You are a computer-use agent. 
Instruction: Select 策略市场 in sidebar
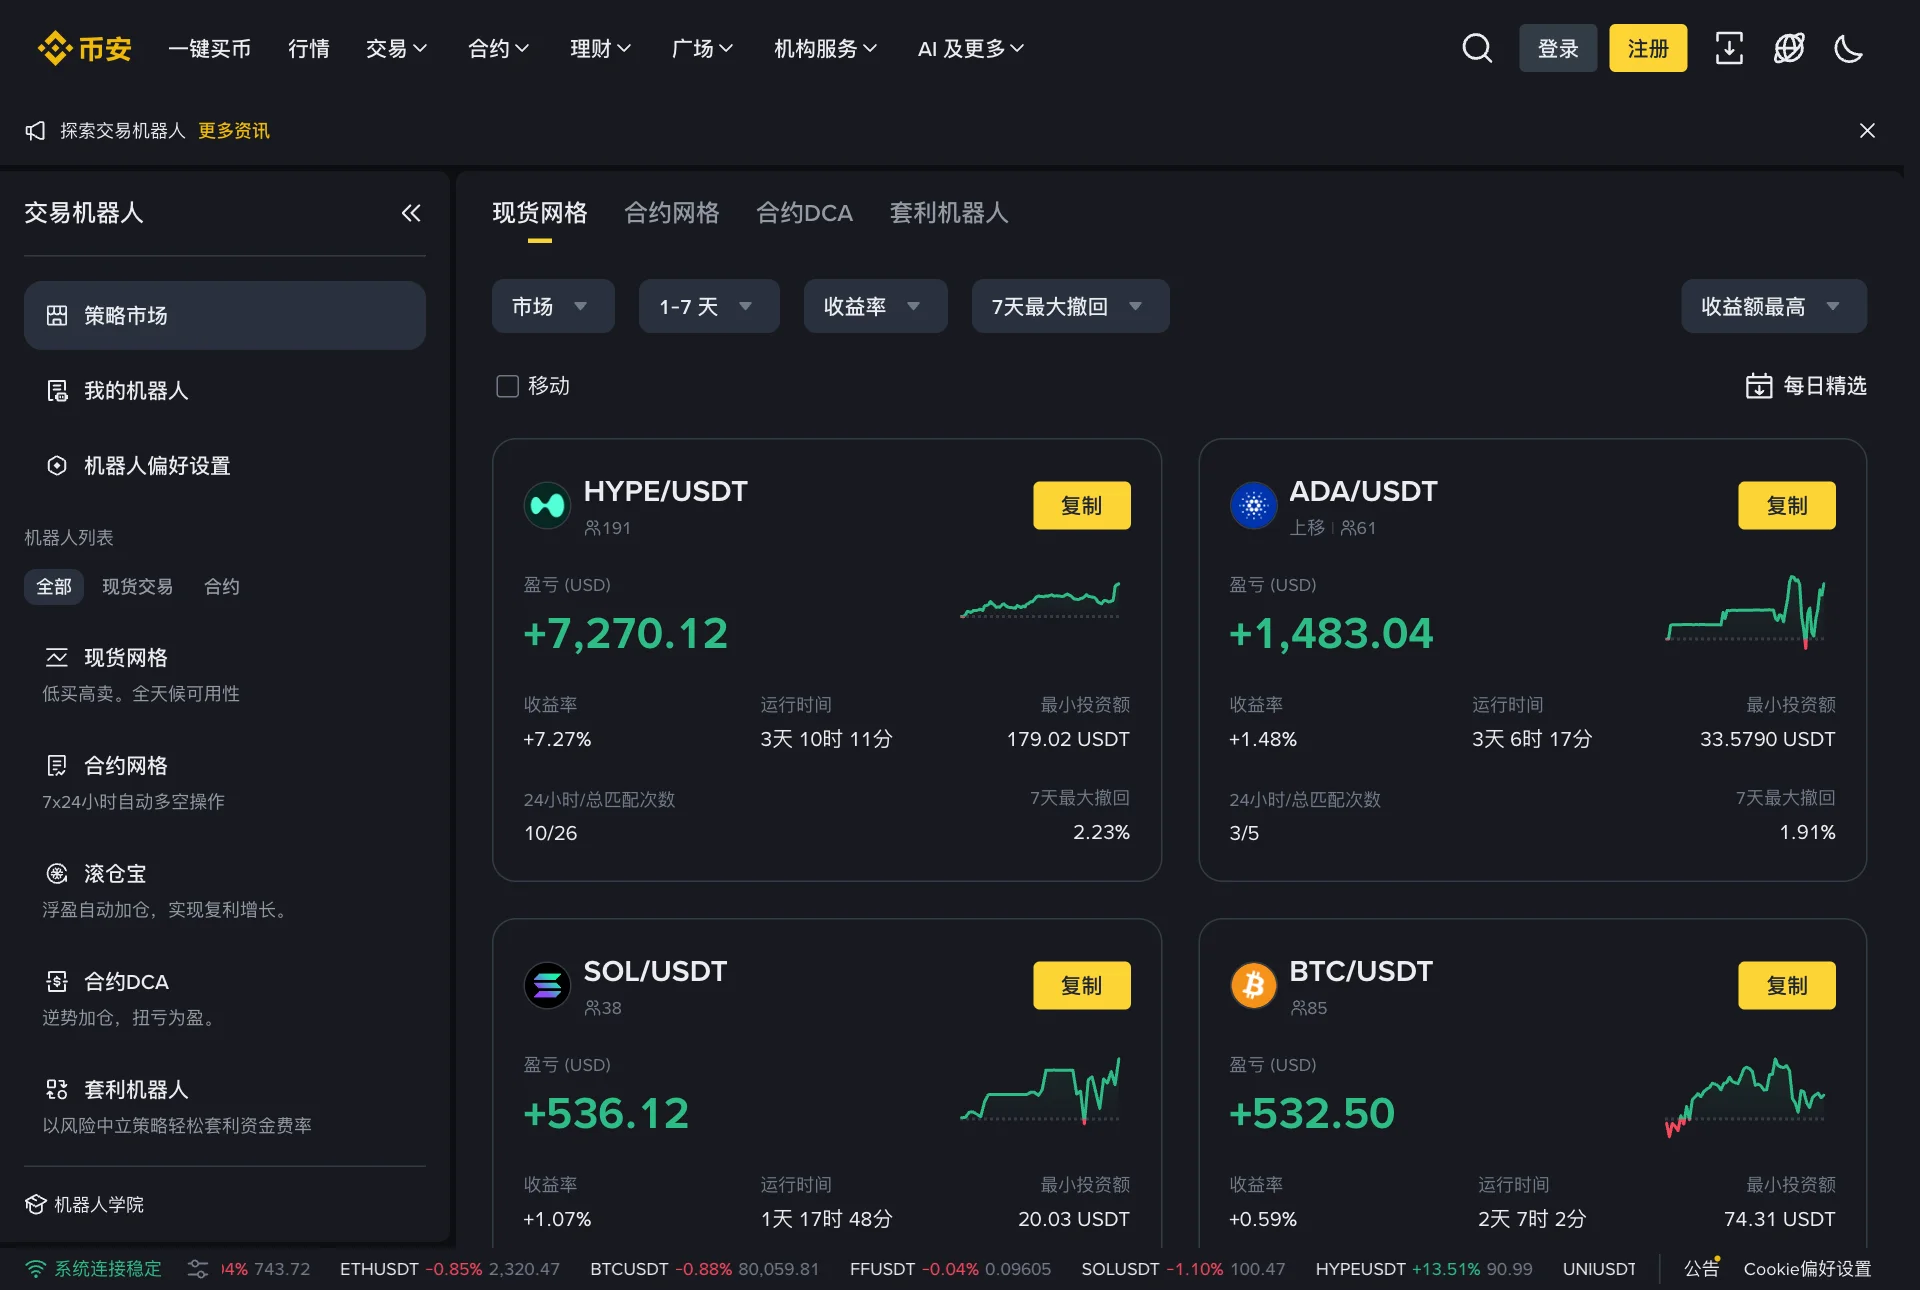tap(225, 315)
